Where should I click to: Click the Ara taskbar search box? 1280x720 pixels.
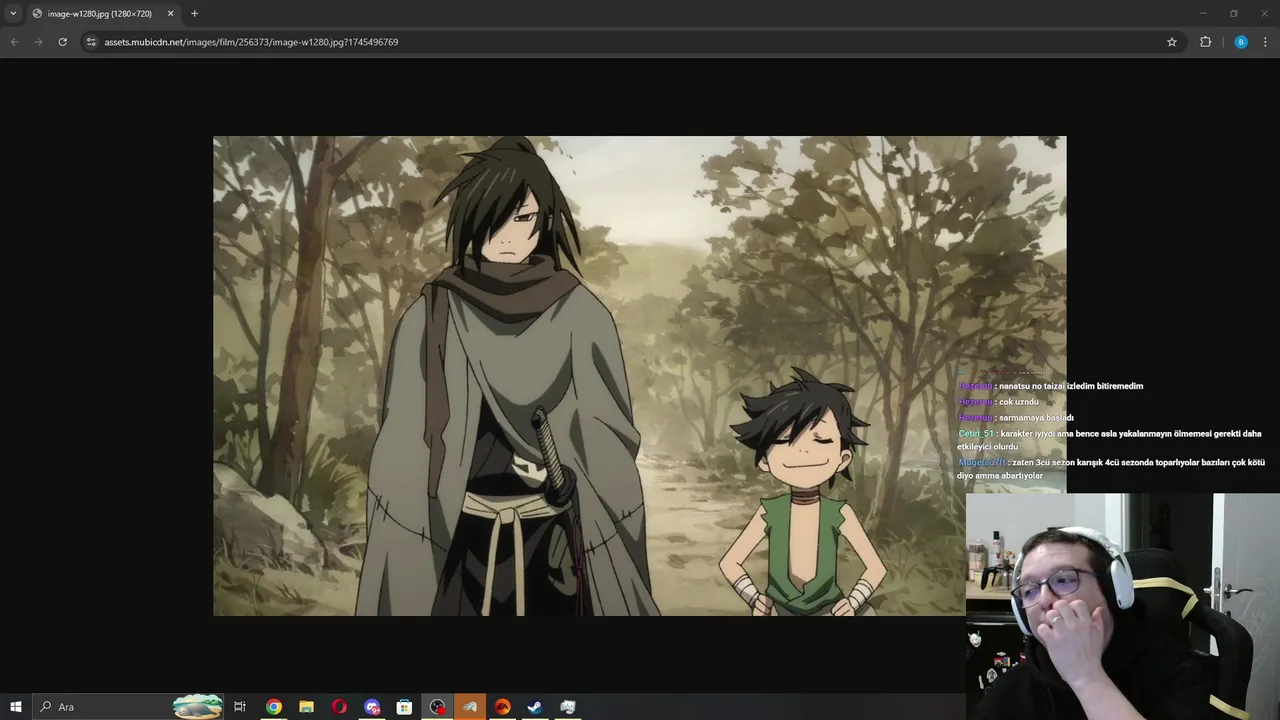[128, 707]
